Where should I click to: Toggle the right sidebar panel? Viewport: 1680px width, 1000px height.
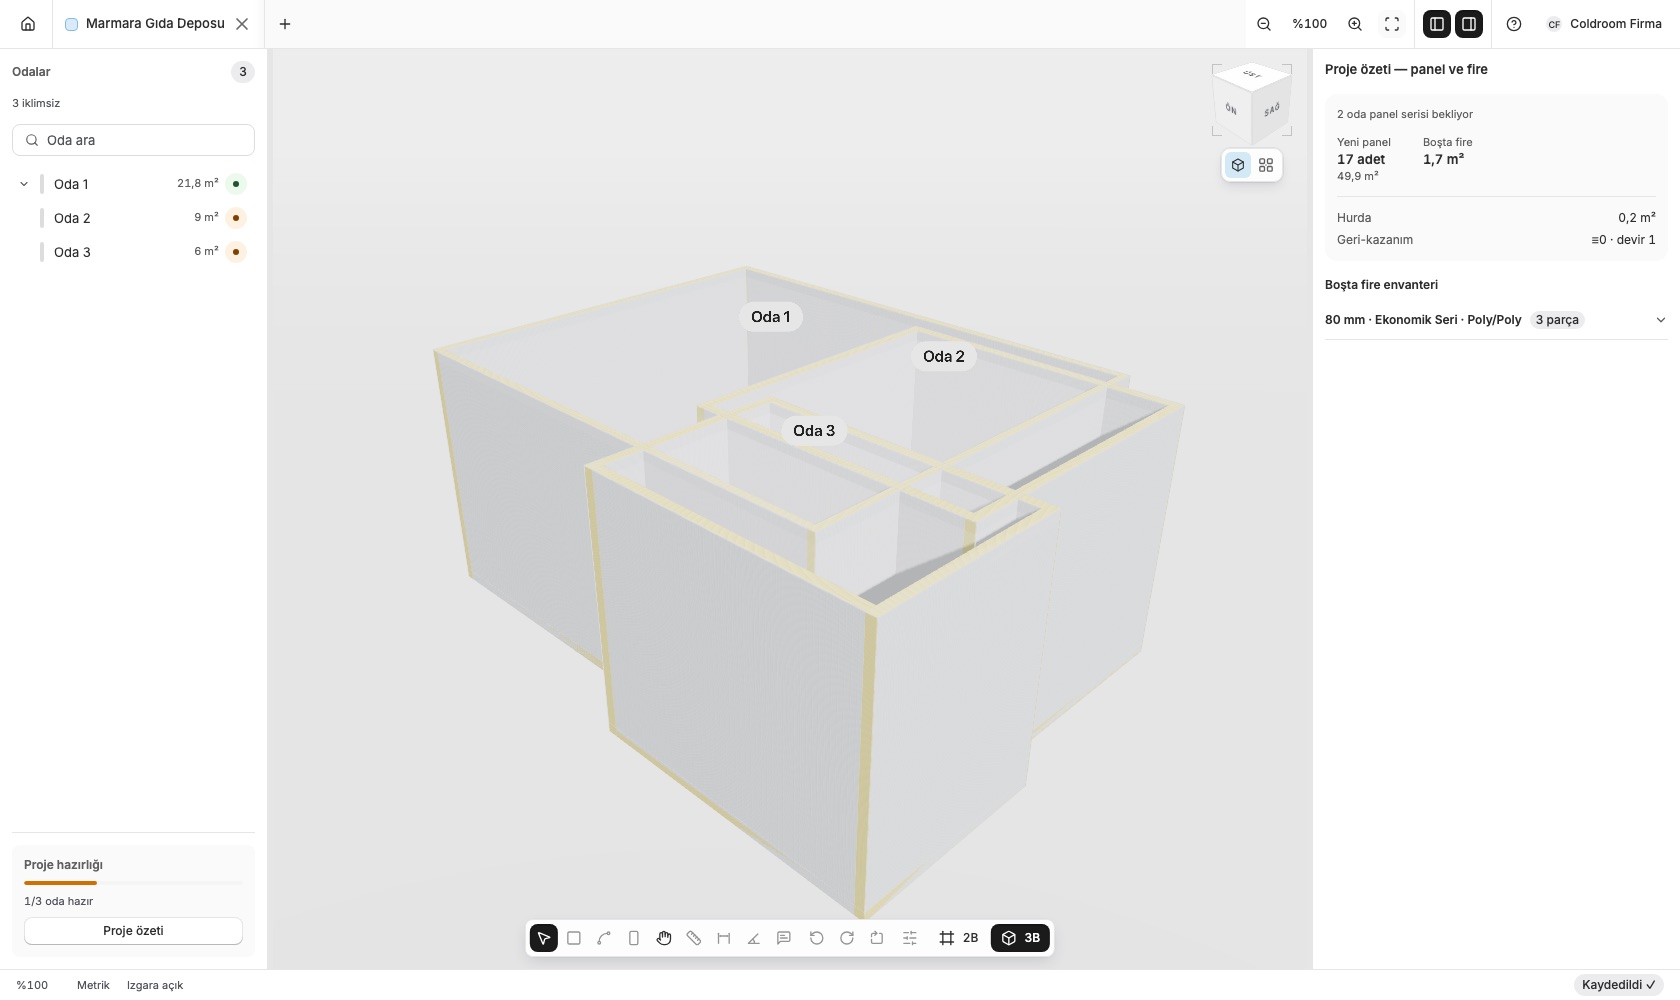coord(1469,24)
